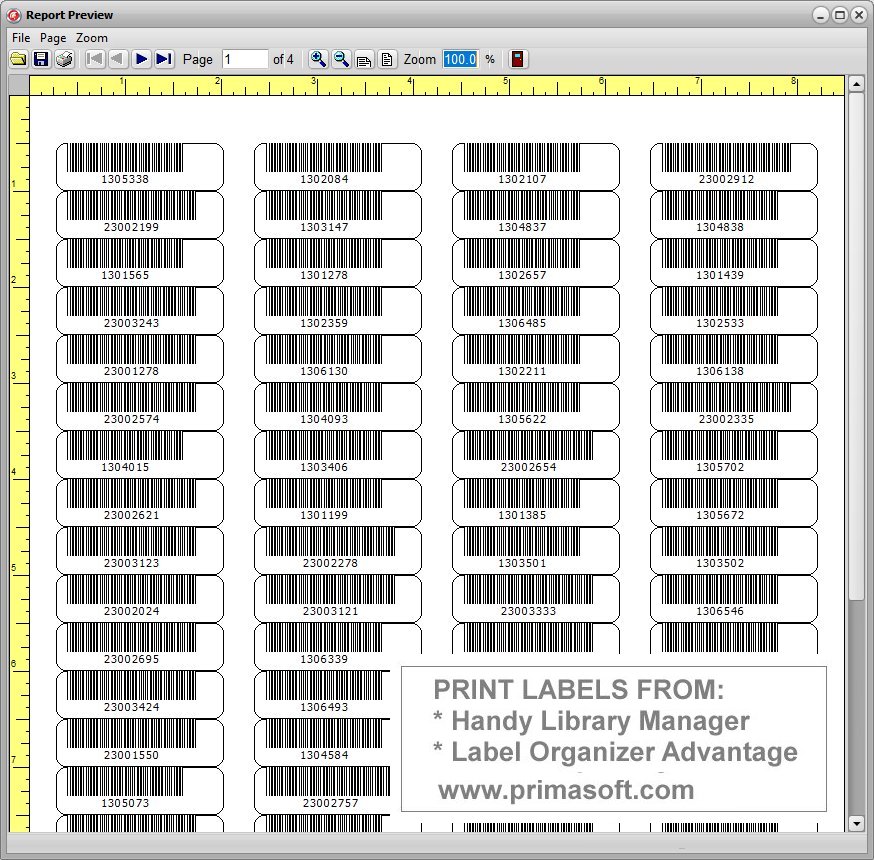Select barcode label 23003424

[140, 694]
